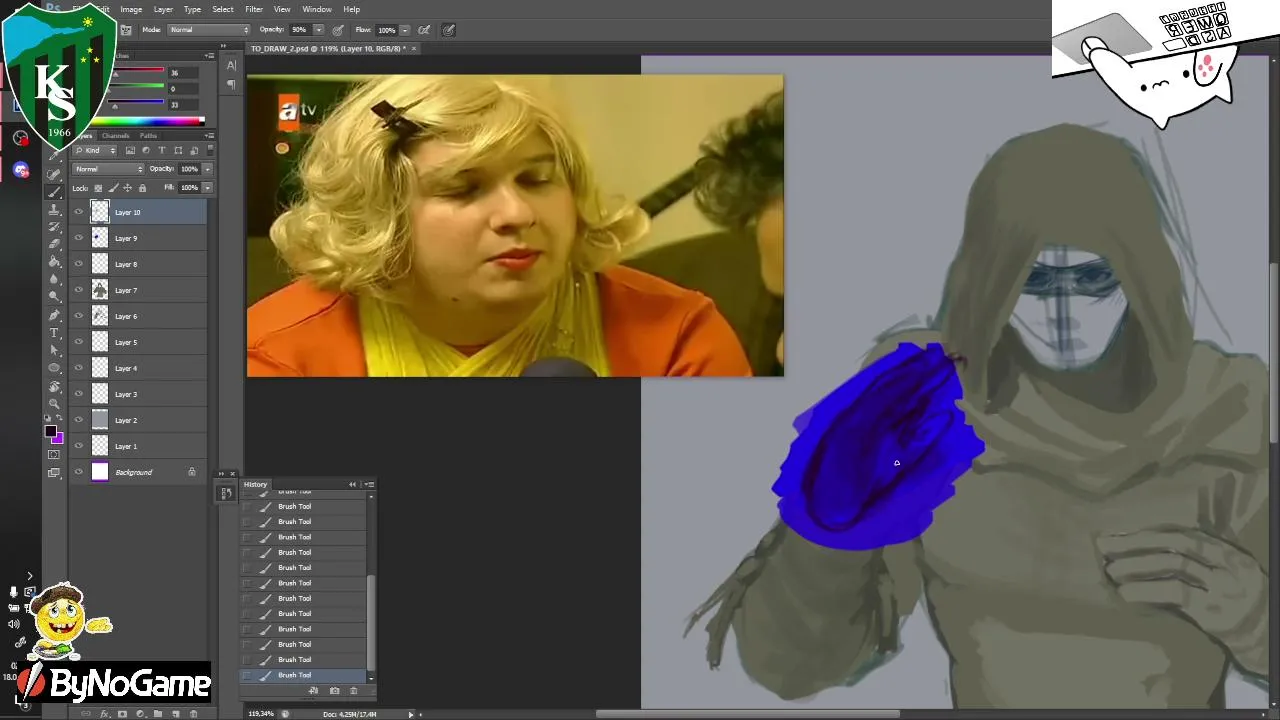Select the Blur tool

coord(54,279)
